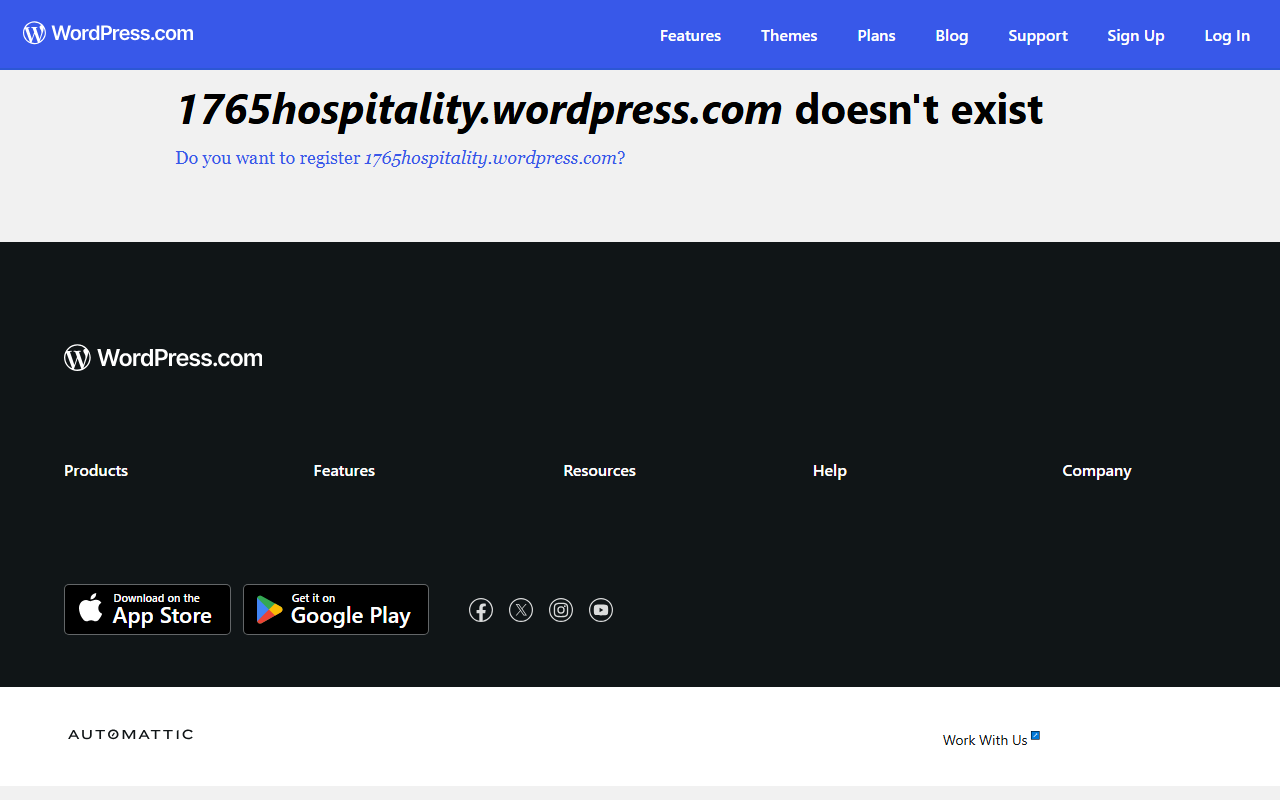
Task: Click the Automattic logo
Action: pyautogui.click(x=130, y=734)
